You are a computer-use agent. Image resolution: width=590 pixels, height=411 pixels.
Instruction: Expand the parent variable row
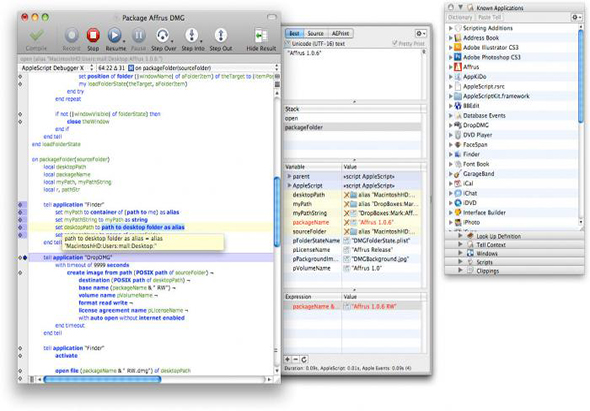(289, 176)
